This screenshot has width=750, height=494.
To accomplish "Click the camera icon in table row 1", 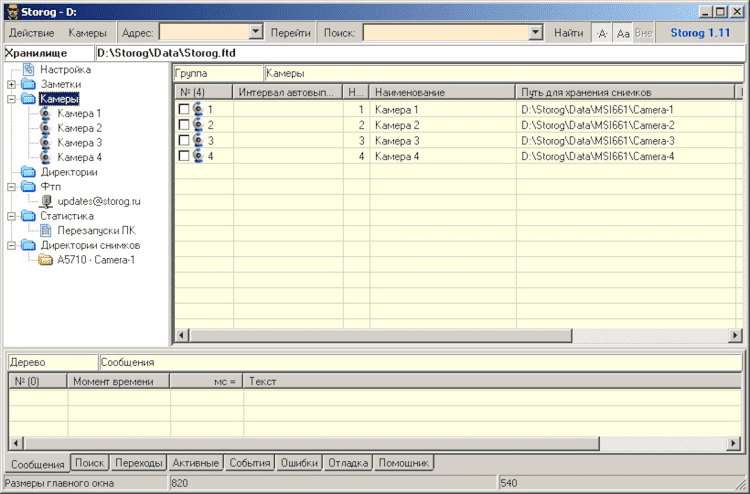I will [198, 110].
